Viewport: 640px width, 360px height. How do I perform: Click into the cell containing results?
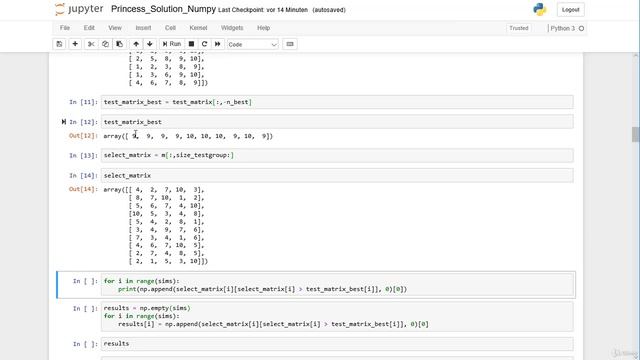point(337,344)
